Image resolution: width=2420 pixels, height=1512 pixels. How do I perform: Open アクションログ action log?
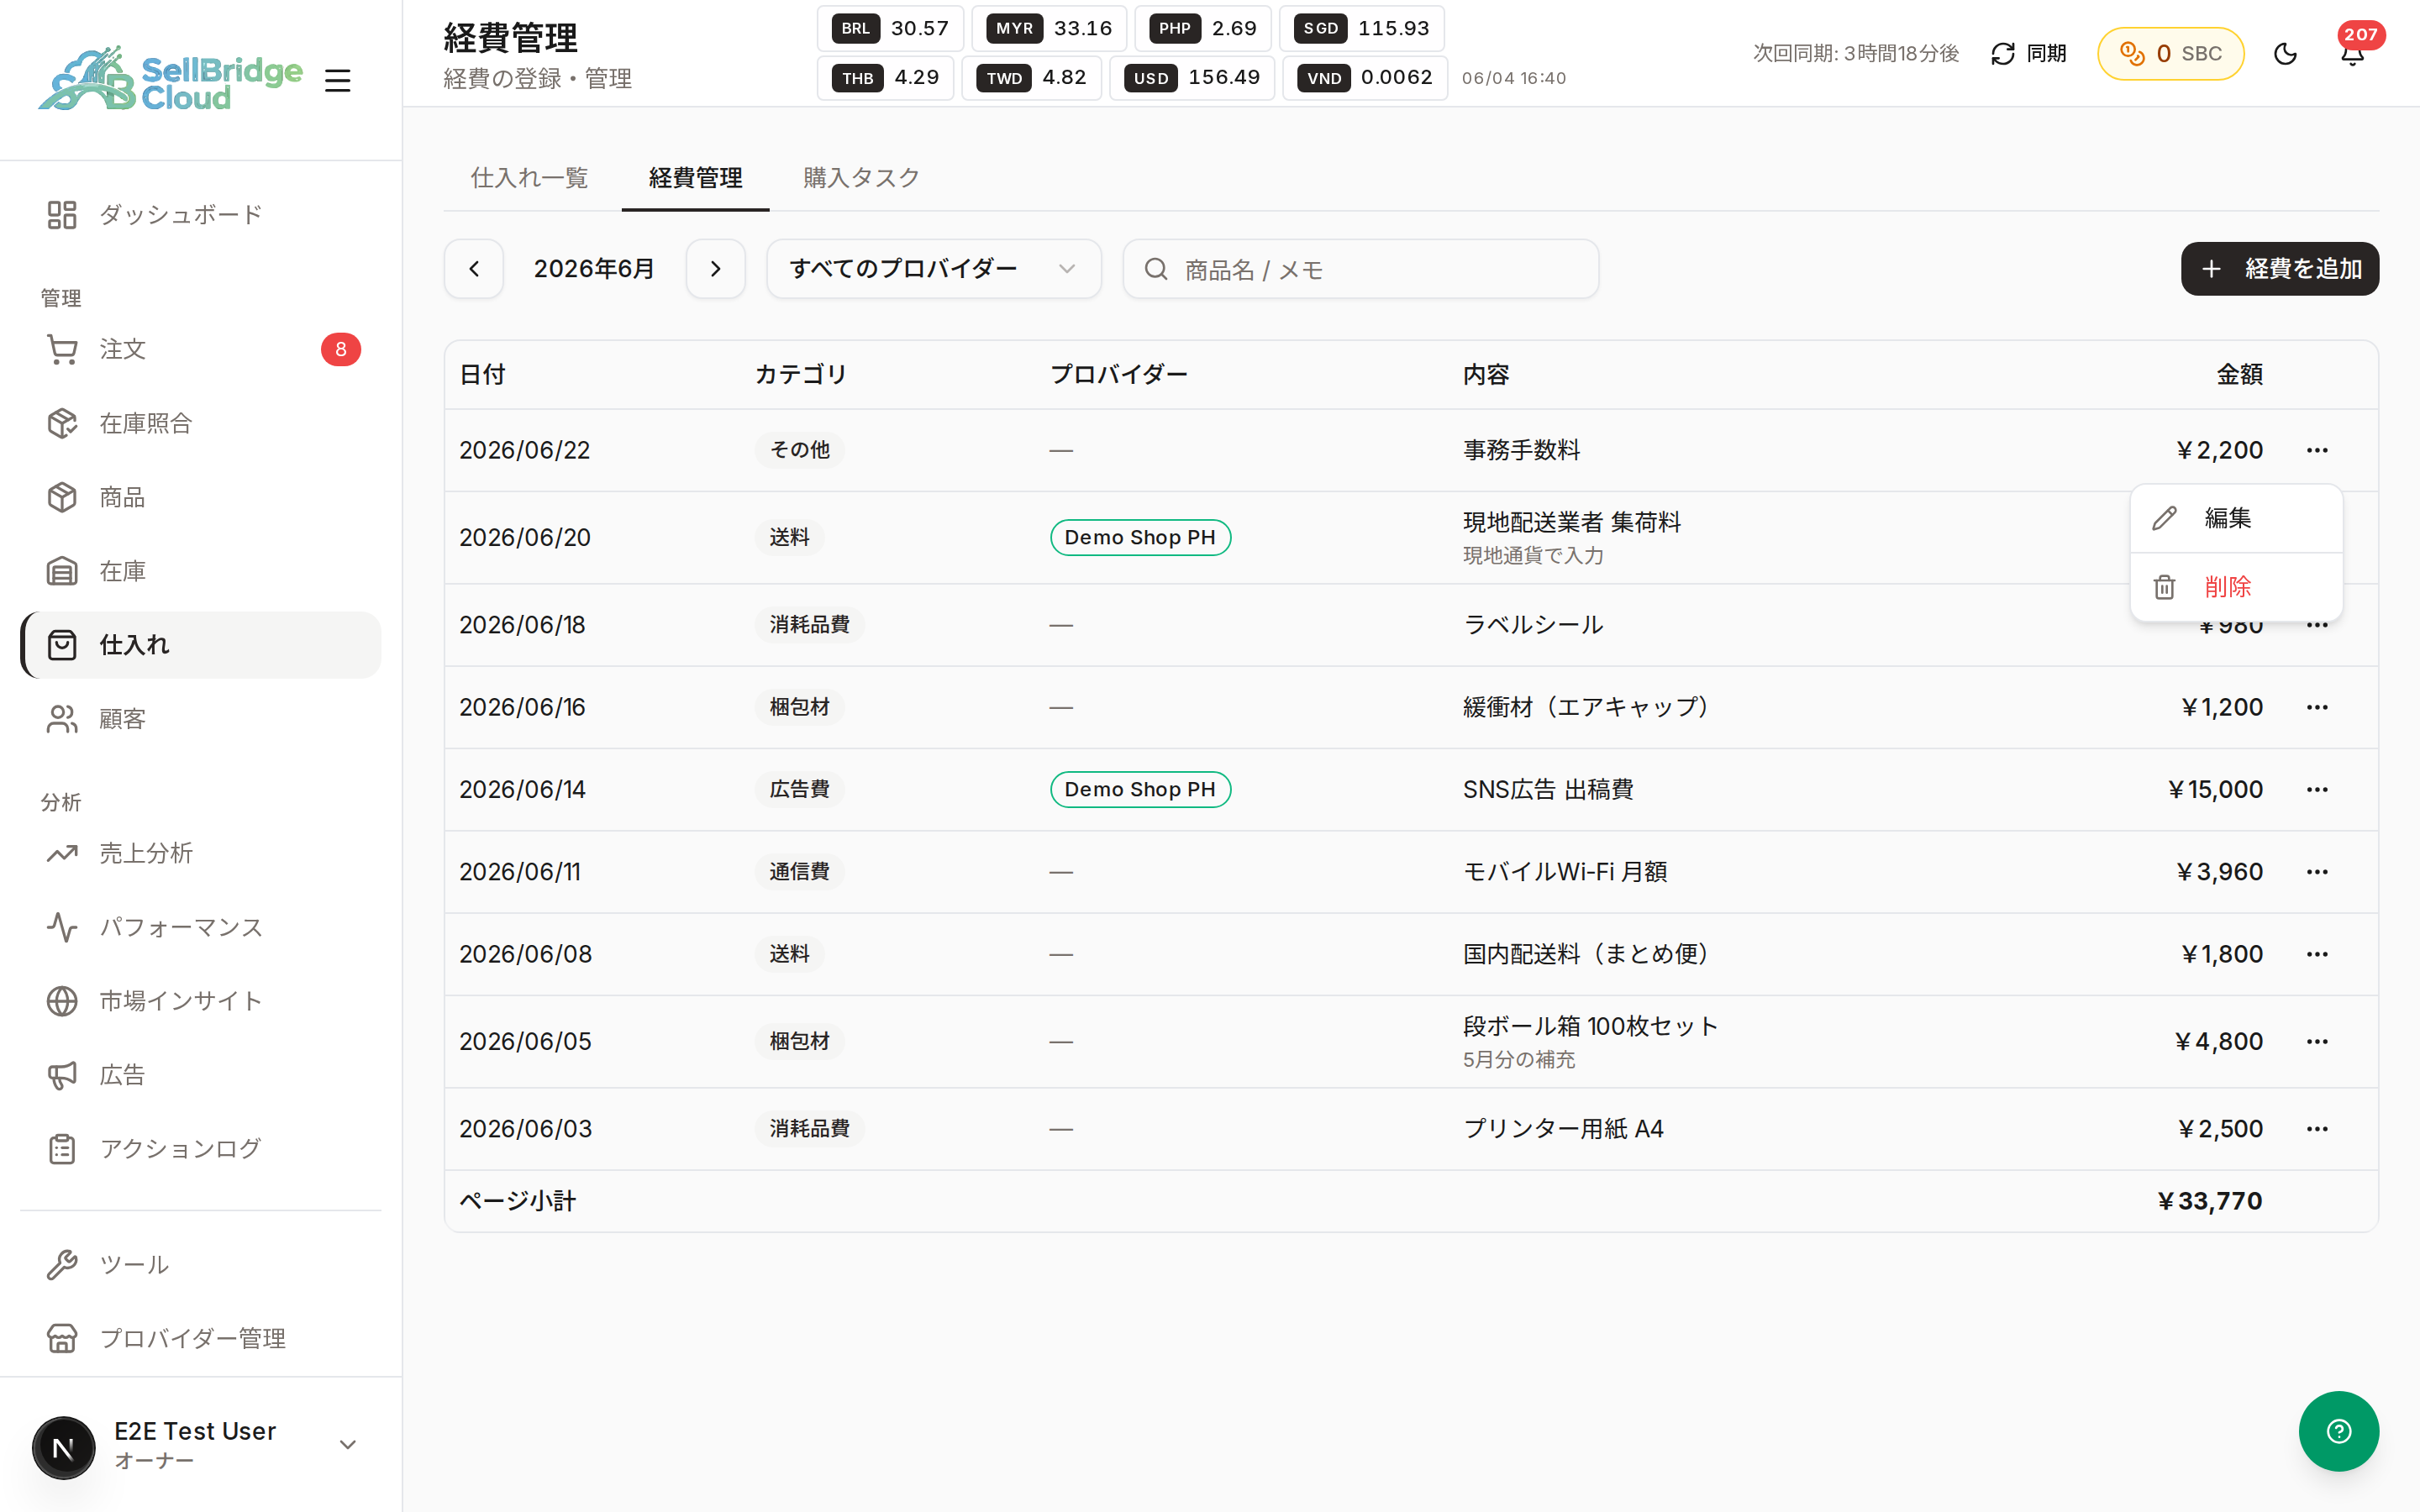click(x=200, y=1149)
